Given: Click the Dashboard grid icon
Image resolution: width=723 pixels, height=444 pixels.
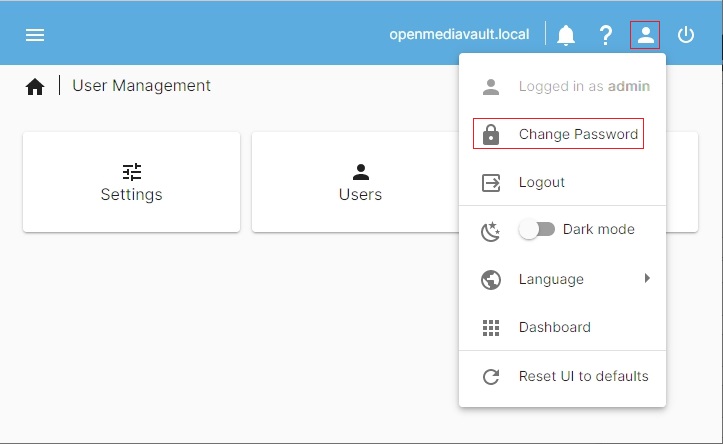Looking at the screenshot, I should click(x=491, y=327).
